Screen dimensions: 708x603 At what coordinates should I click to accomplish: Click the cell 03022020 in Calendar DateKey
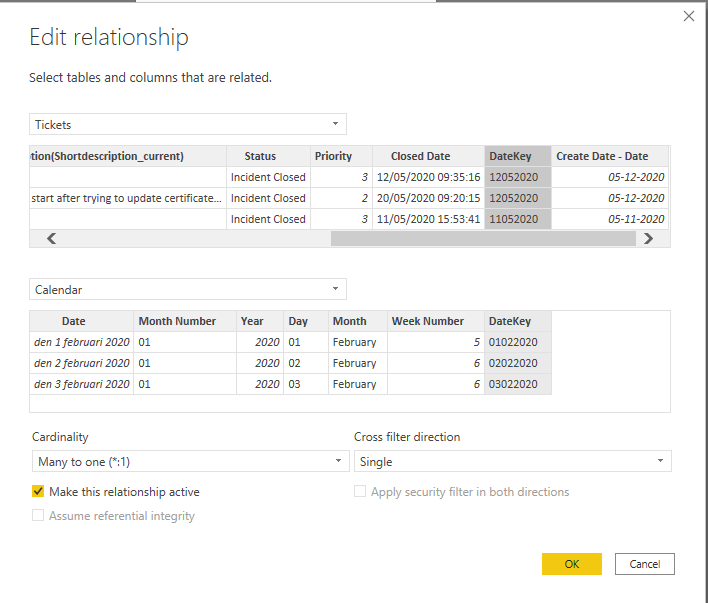pyautogui.click(x=517, y=384)
